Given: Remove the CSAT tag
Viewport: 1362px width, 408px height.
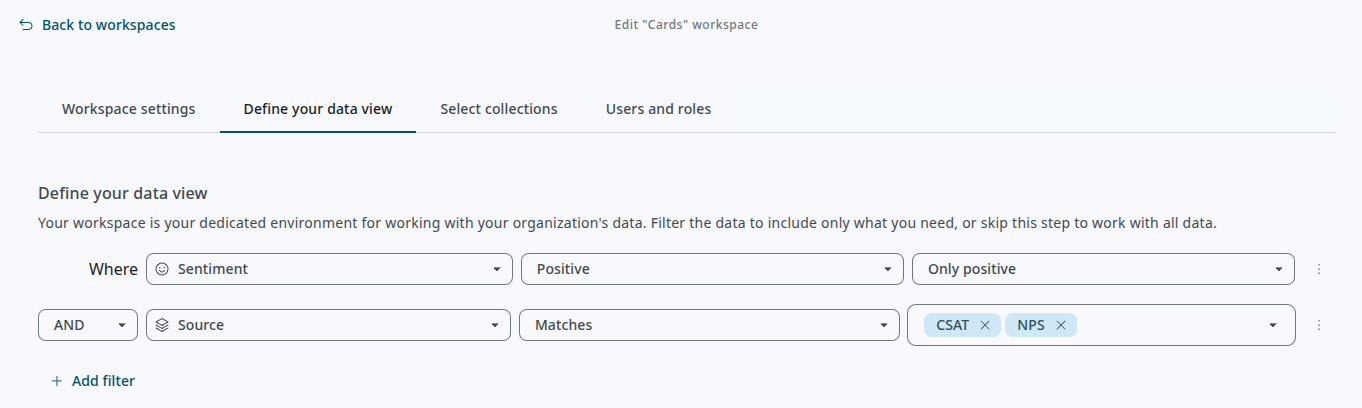Looking at the screenshot, I should 985,325.
